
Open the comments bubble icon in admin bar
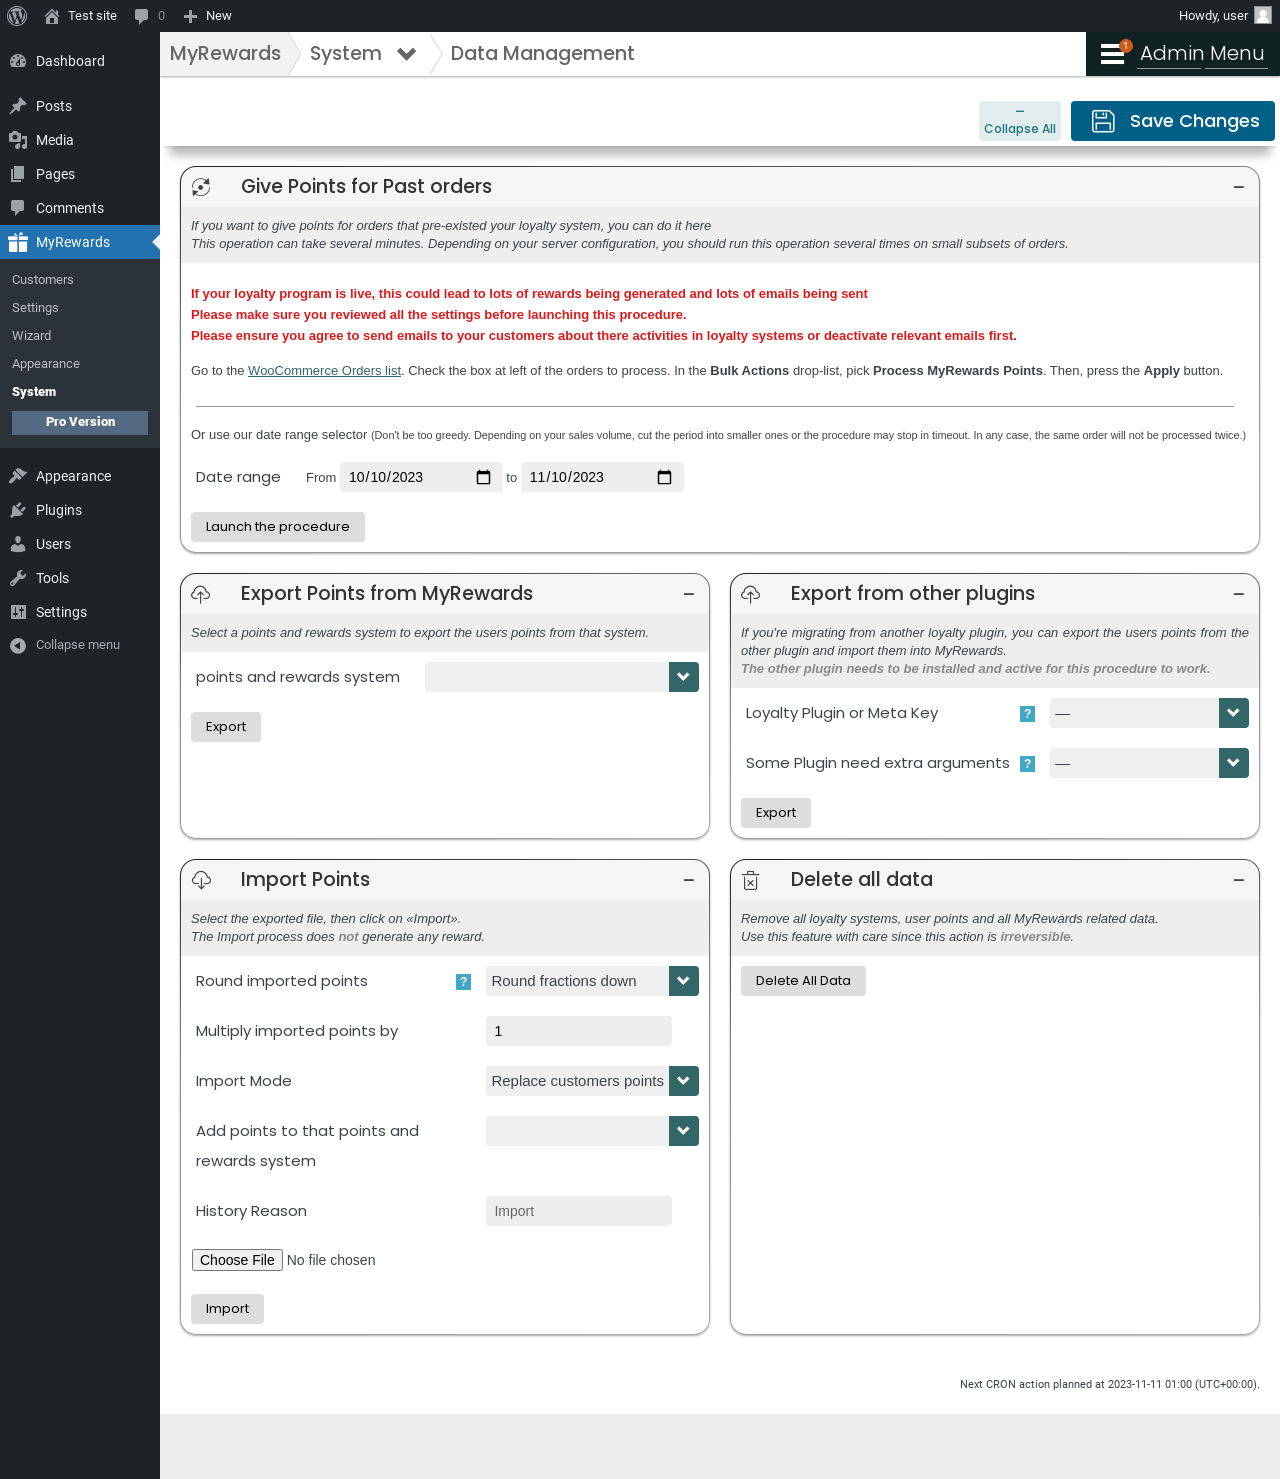pyautogui.click(x=142, y=16)
